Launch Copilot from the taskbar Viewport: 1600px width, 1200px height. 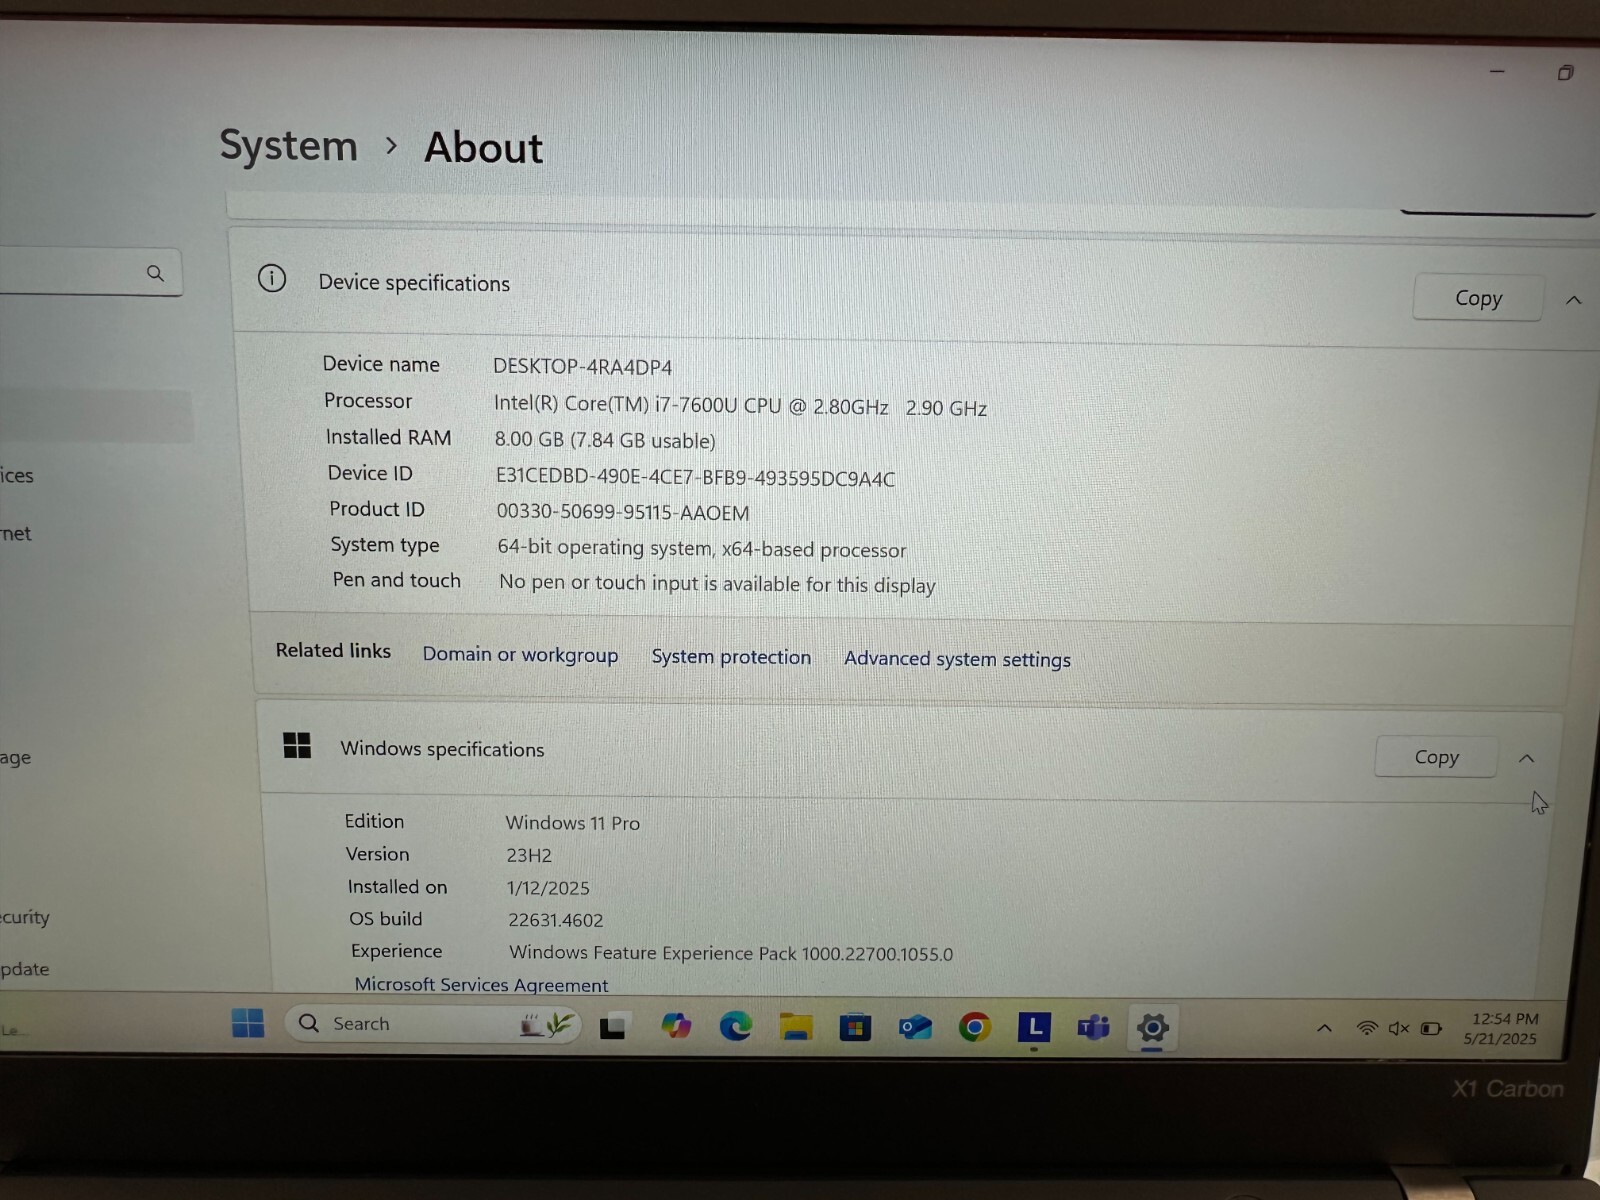click(676, 1026)
